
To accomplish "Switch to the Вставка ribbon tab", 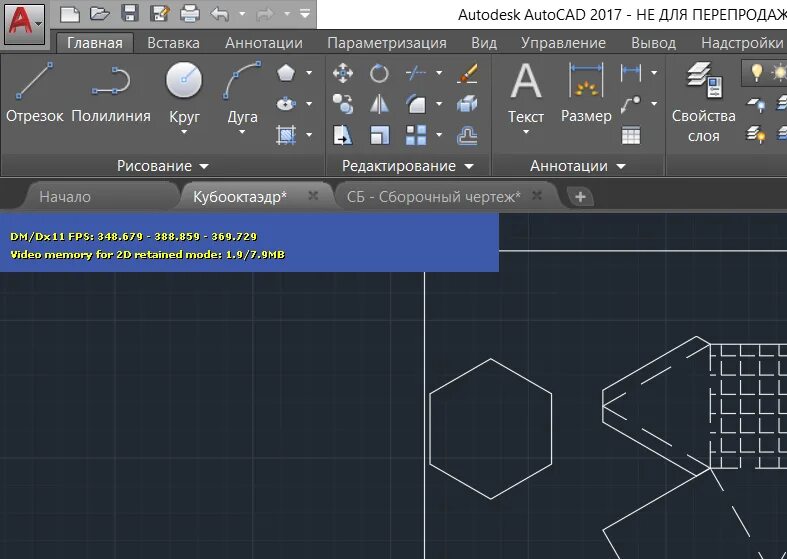I will 173,43.
